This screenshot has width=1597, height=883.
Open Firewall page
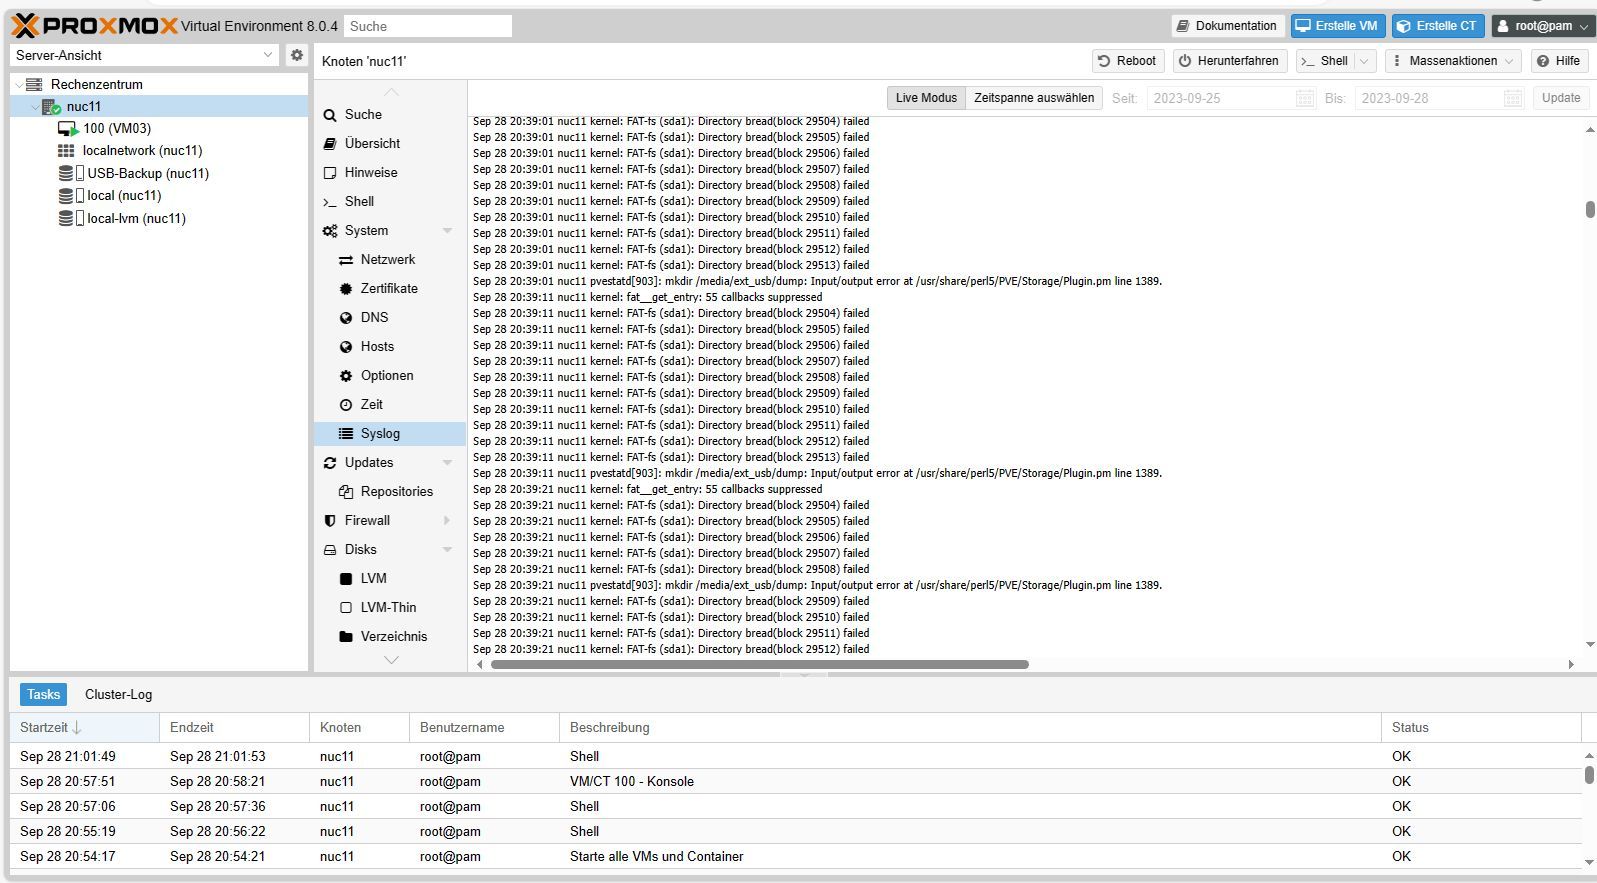[x=367, y=520]
